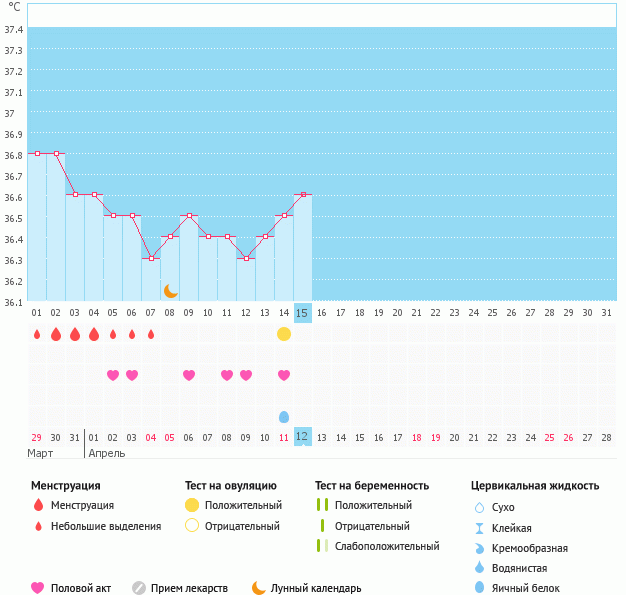Click the moon icon on chart day 08
The height and width of the screenshot is (595, 626).
[x=170, y=290]
